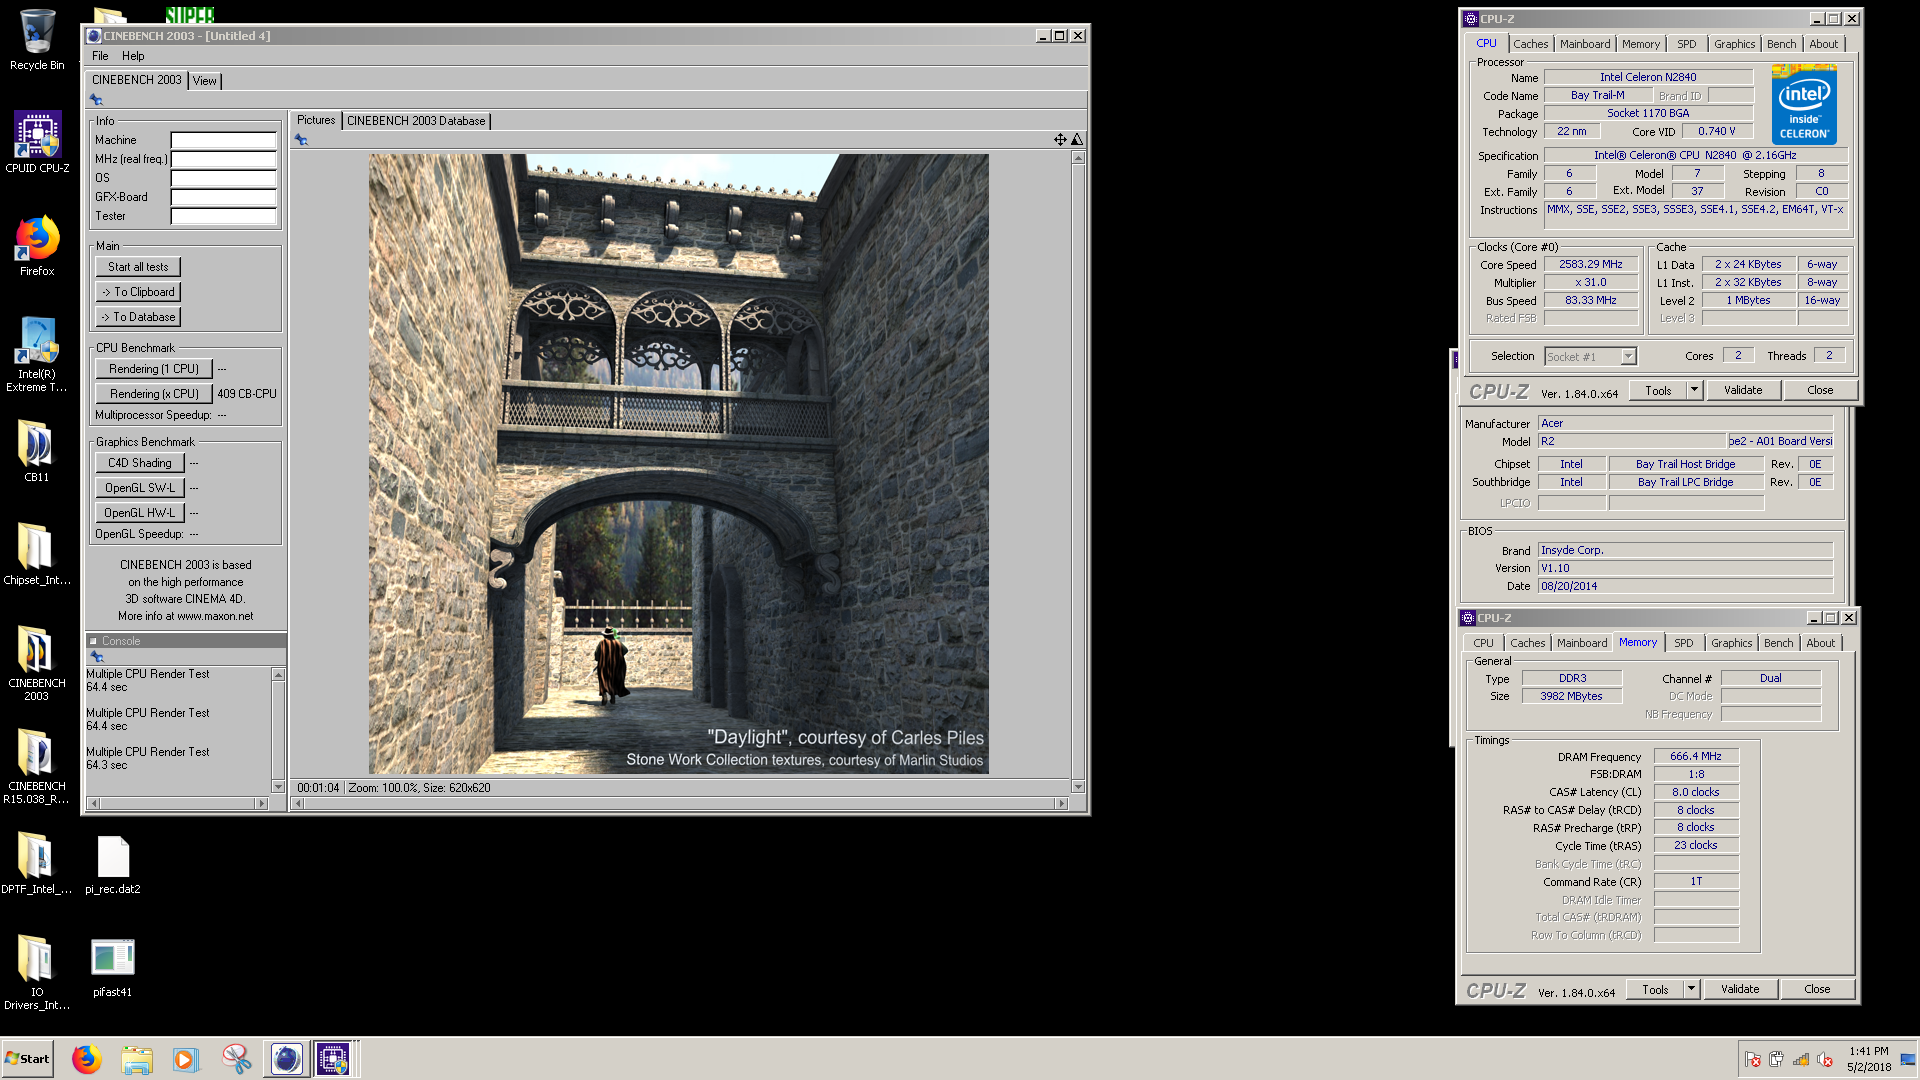
Task: Click the muted volume icon in system tray
Action: 1825,1060
